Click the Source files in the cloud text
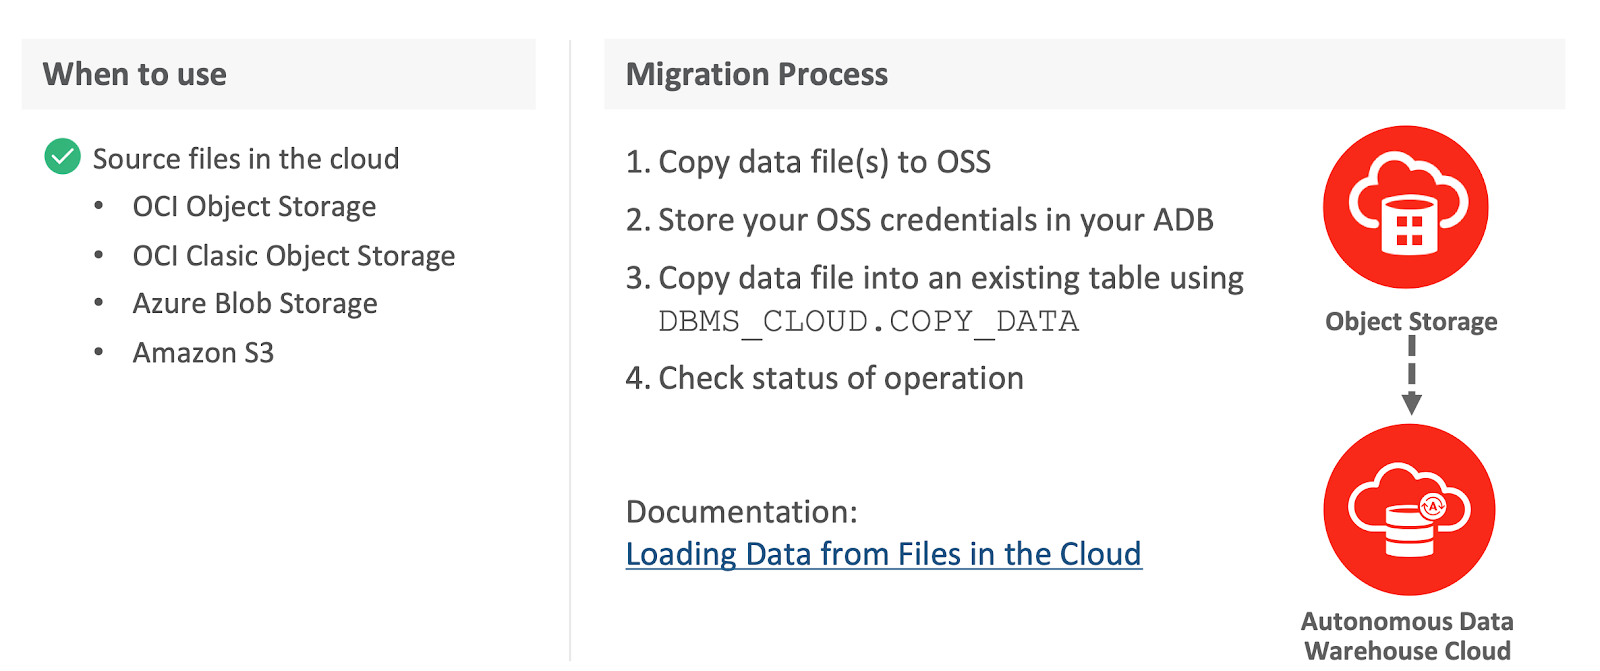1600x671 pixels. 246,158
